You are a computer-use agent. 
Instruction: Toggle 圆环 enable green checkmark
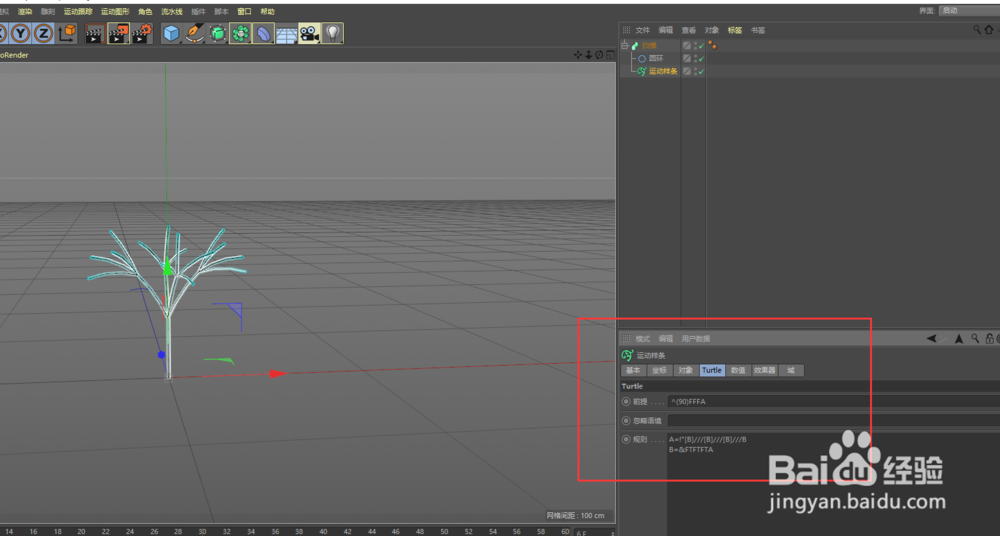[x=702, y=59]
